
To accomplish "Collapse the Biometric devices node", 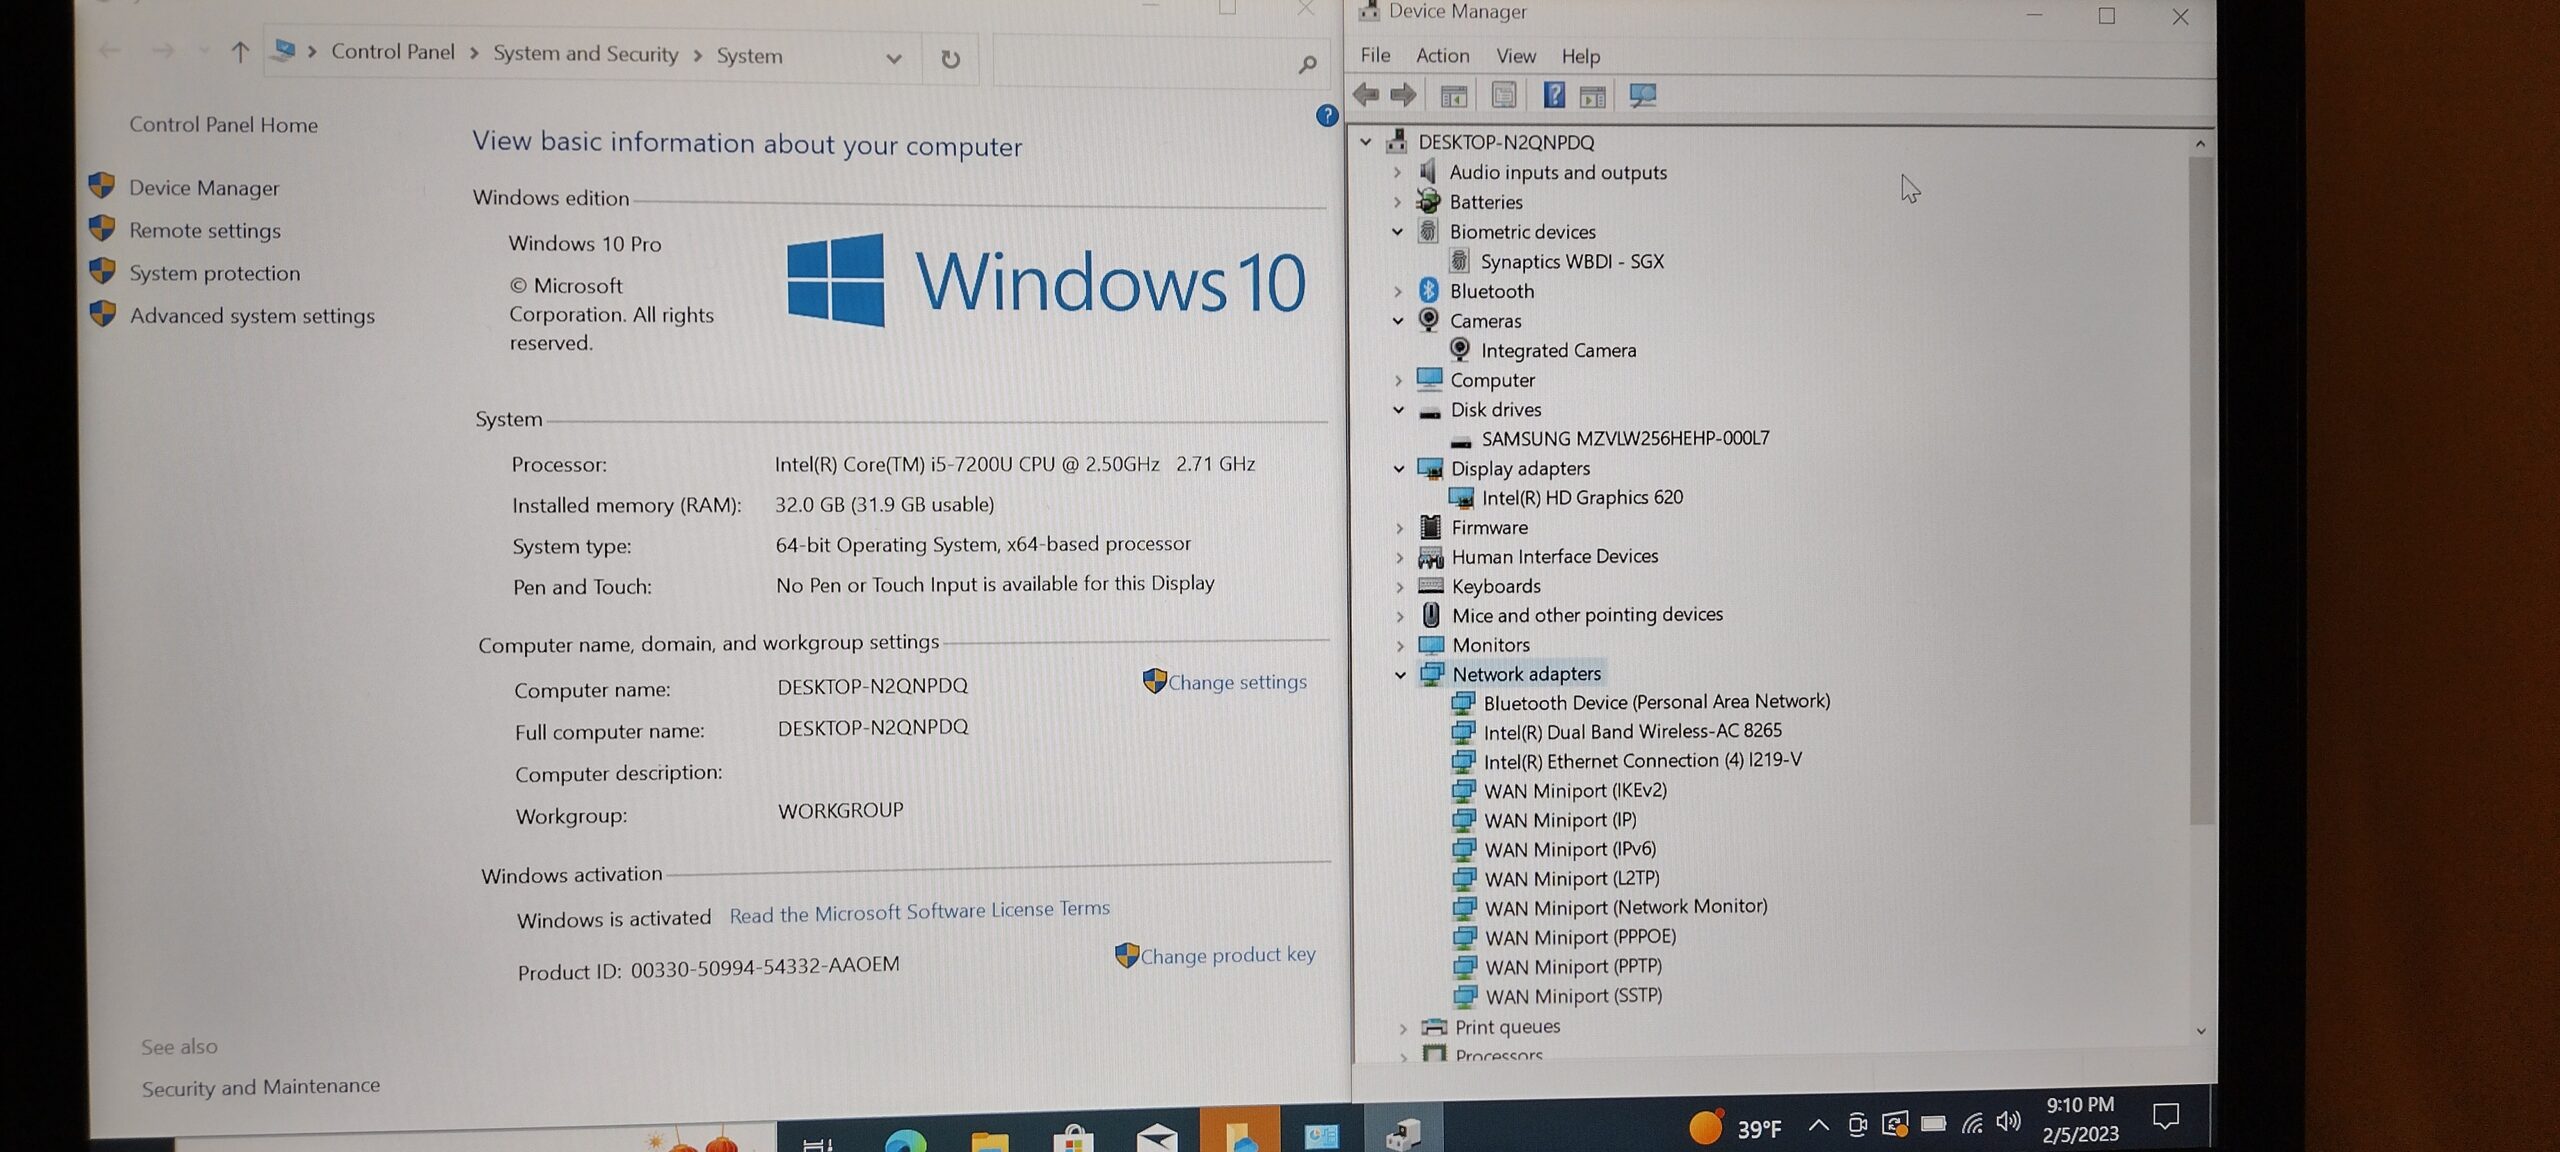I will [x=1398, y=232].
